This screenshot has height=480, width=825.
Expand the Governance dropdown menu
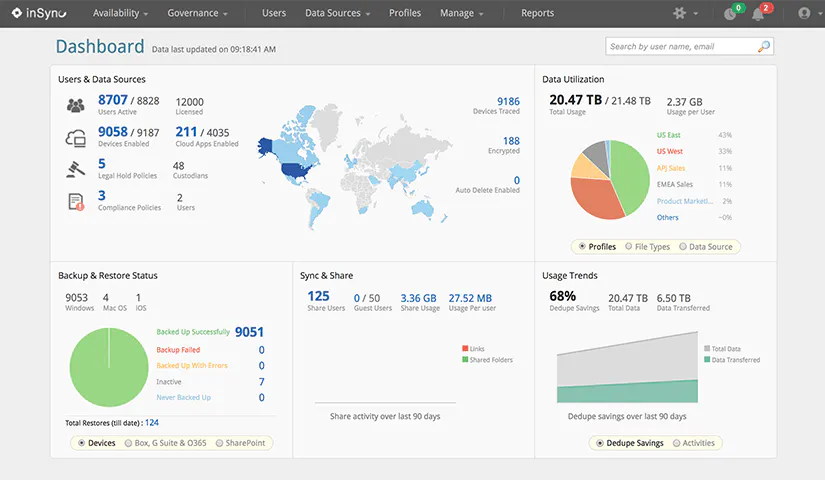coord(197,13)
